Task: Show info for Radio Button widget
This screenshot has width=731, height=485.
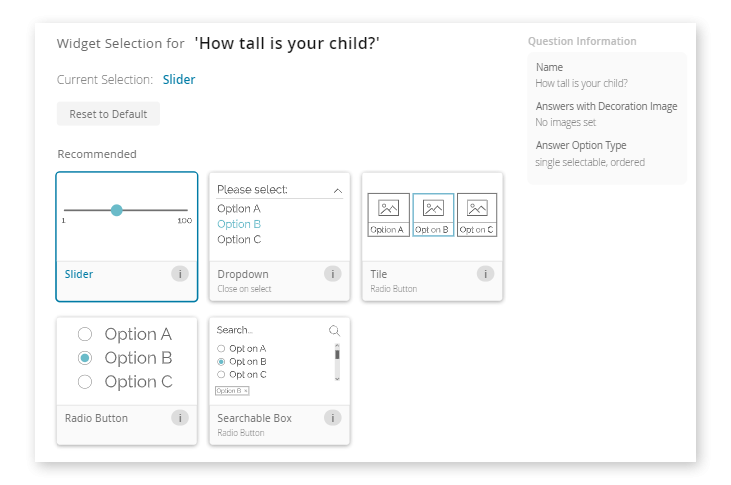Action: [180, 418]
